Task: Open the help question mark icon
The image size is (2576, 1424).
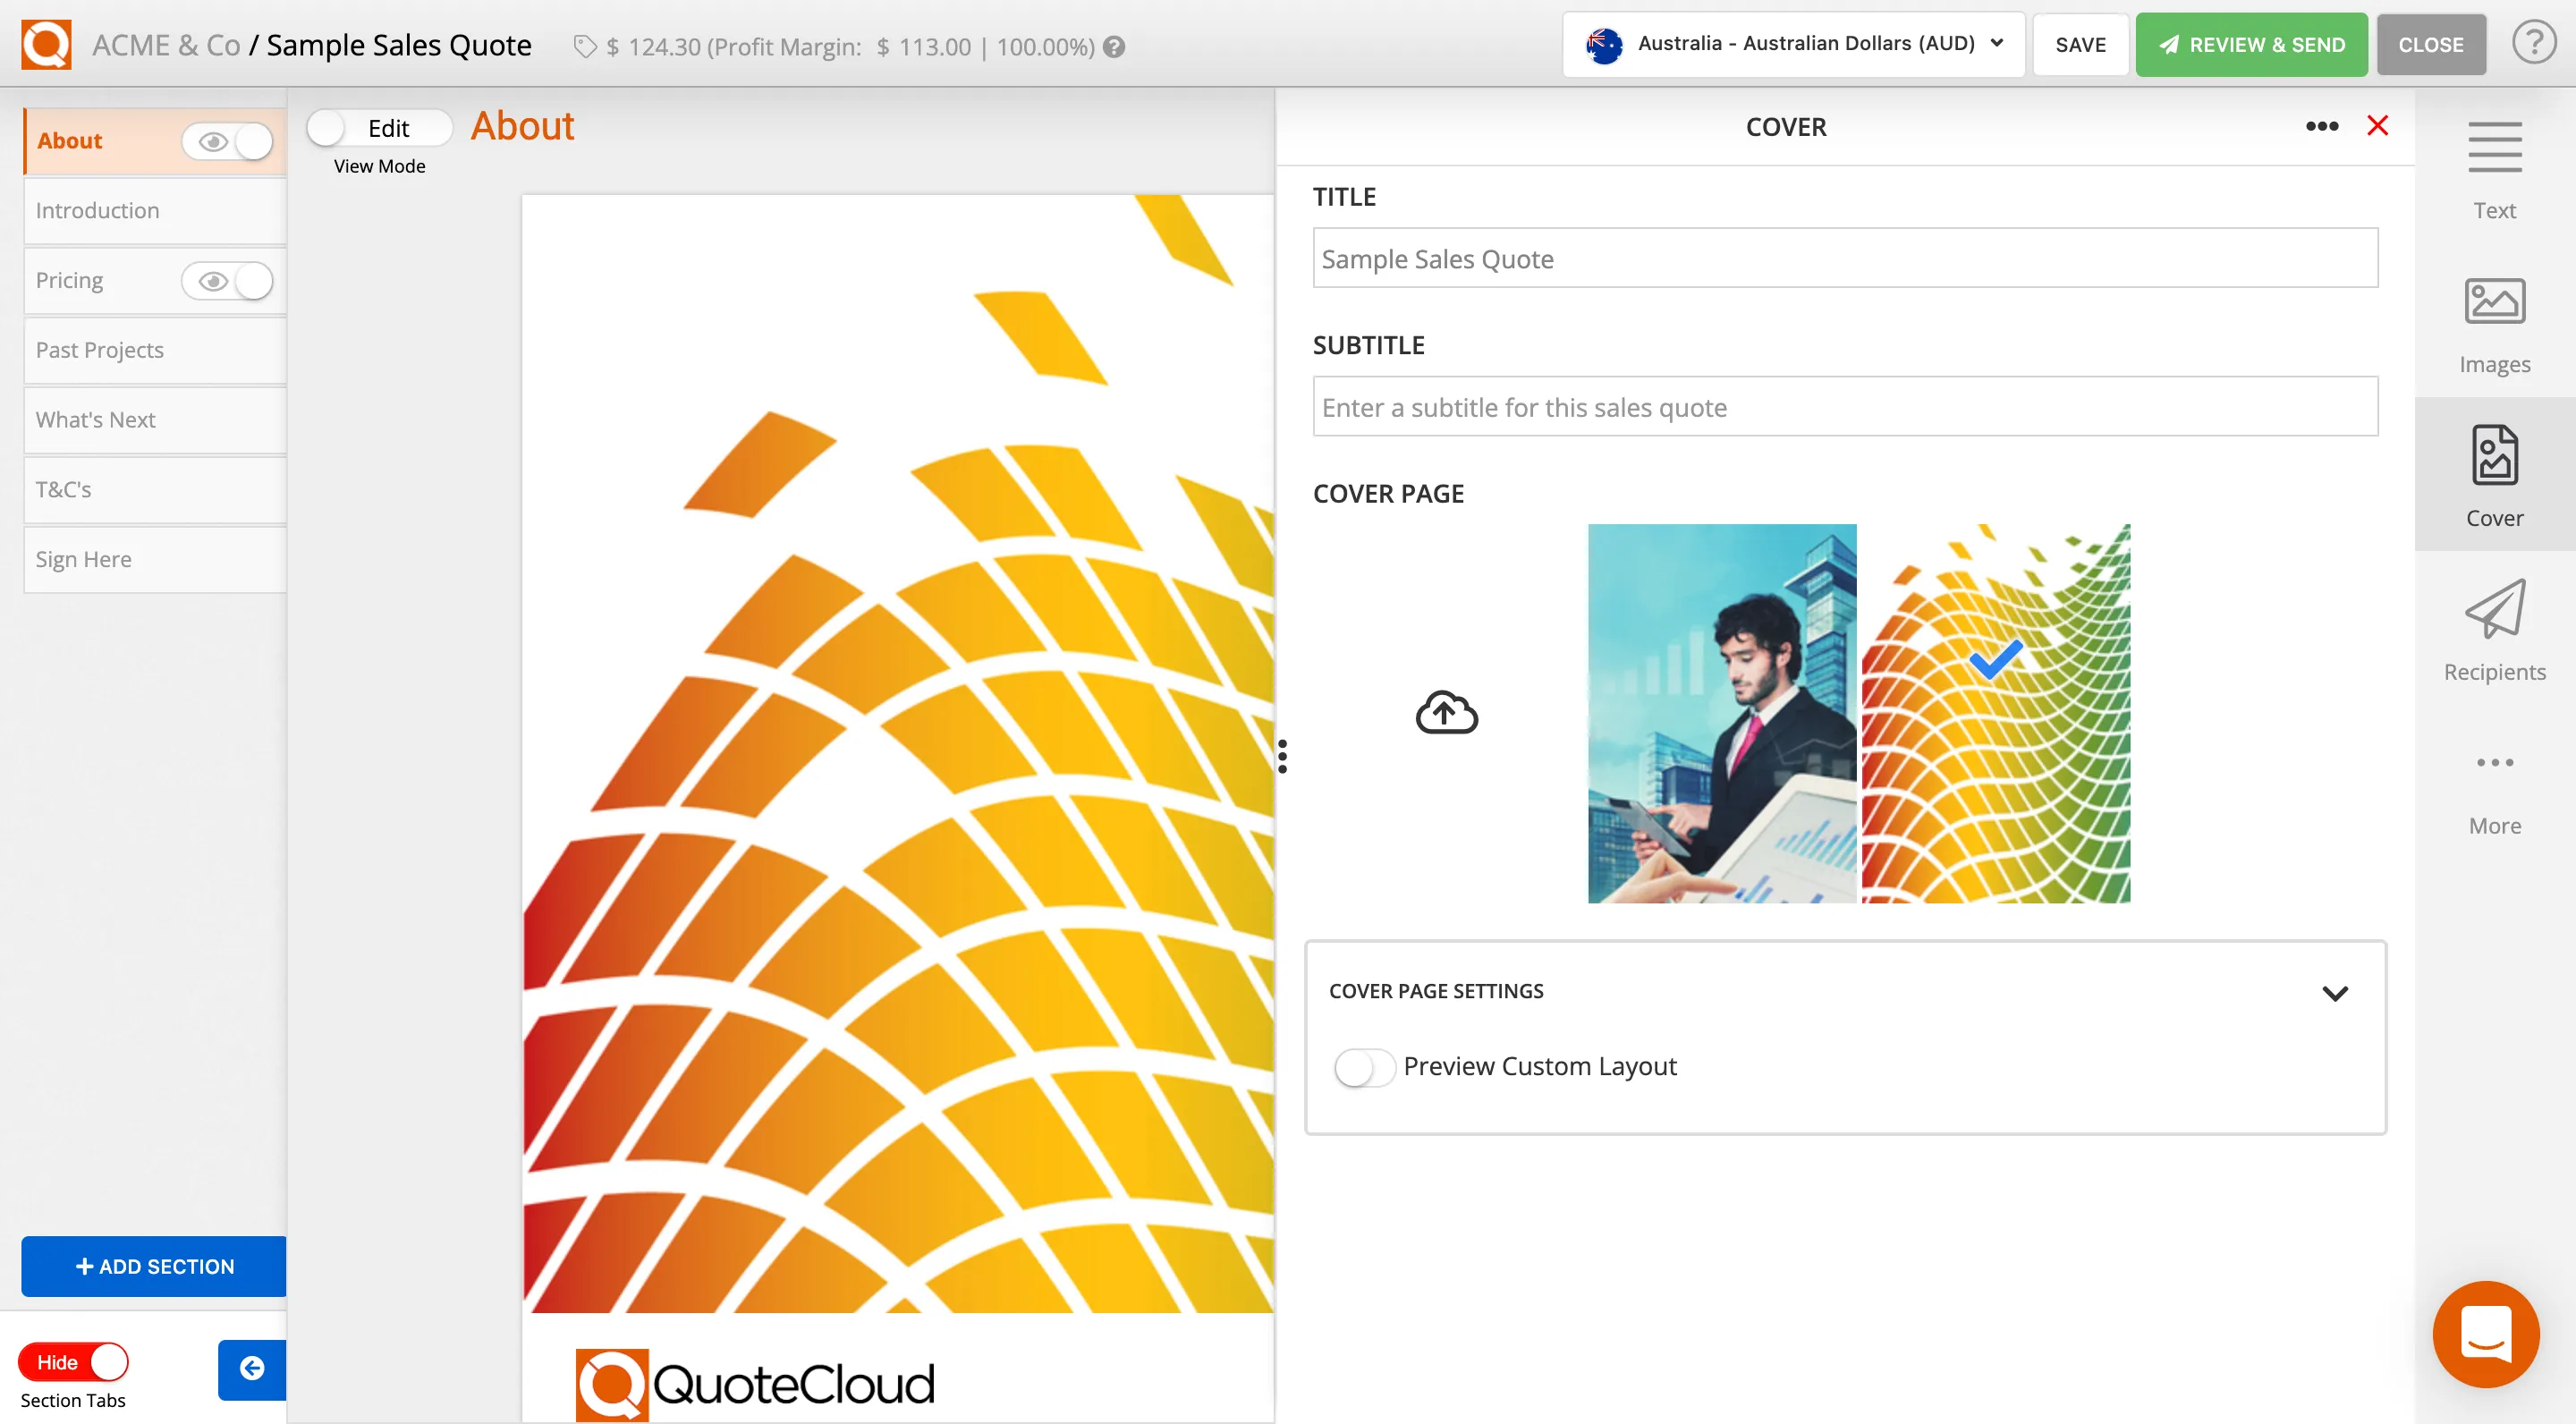Action: click(x=2536, y=44)
